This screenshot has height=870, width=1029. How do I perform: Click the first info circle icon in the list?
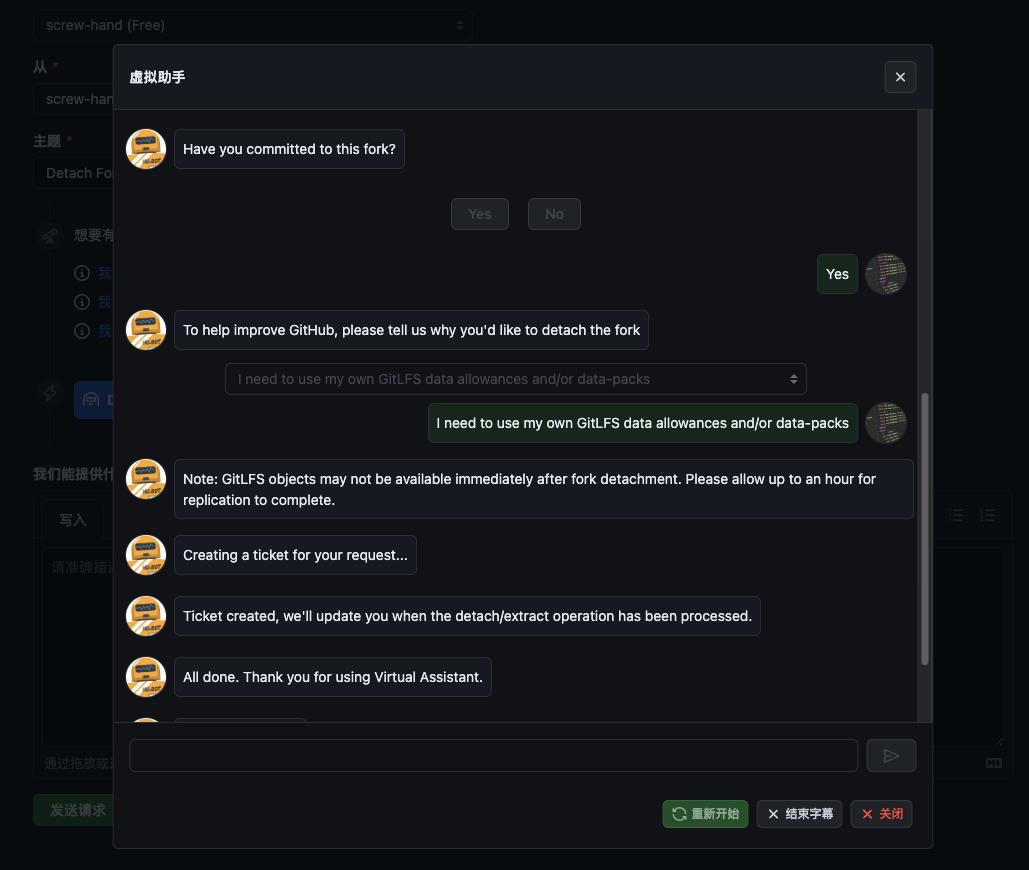(82, 273)
